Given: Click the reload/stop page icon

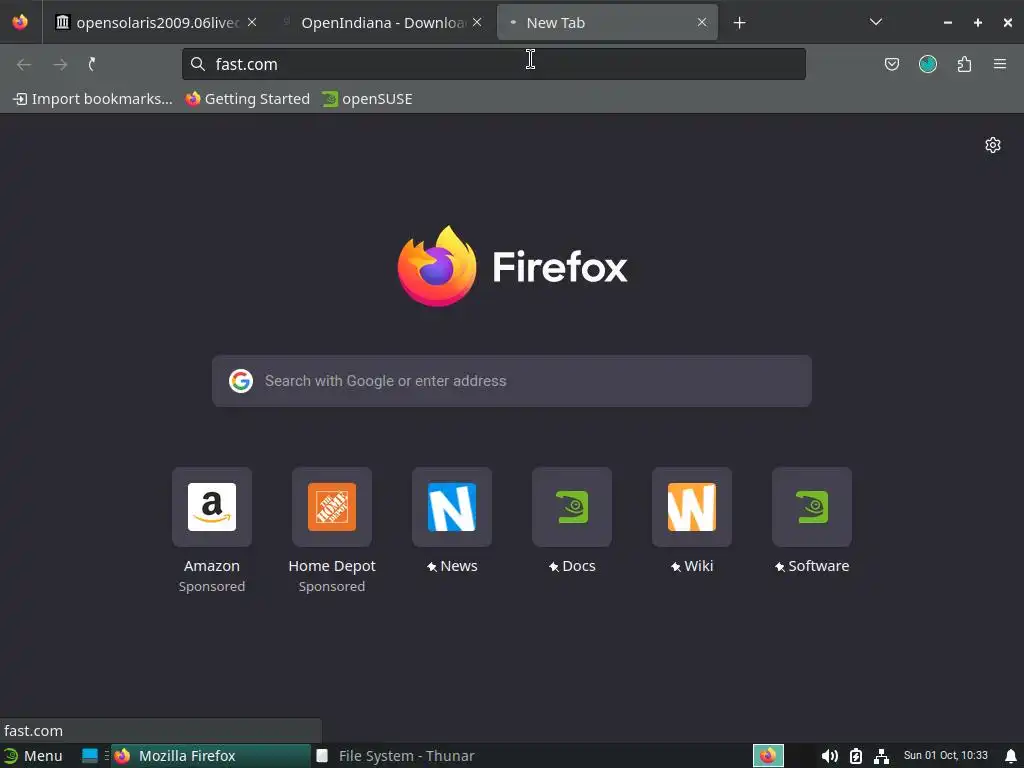Looking at the screenshot, I should coord(92,64).
